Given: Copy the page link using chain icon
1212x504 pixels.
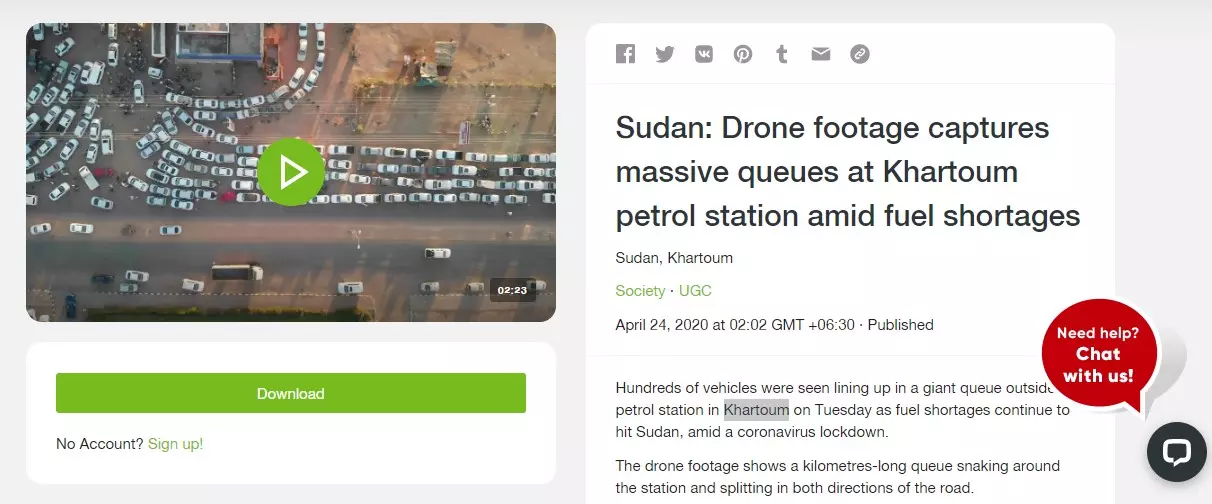Looking at the screenshot, I should (x=860, y=54).
